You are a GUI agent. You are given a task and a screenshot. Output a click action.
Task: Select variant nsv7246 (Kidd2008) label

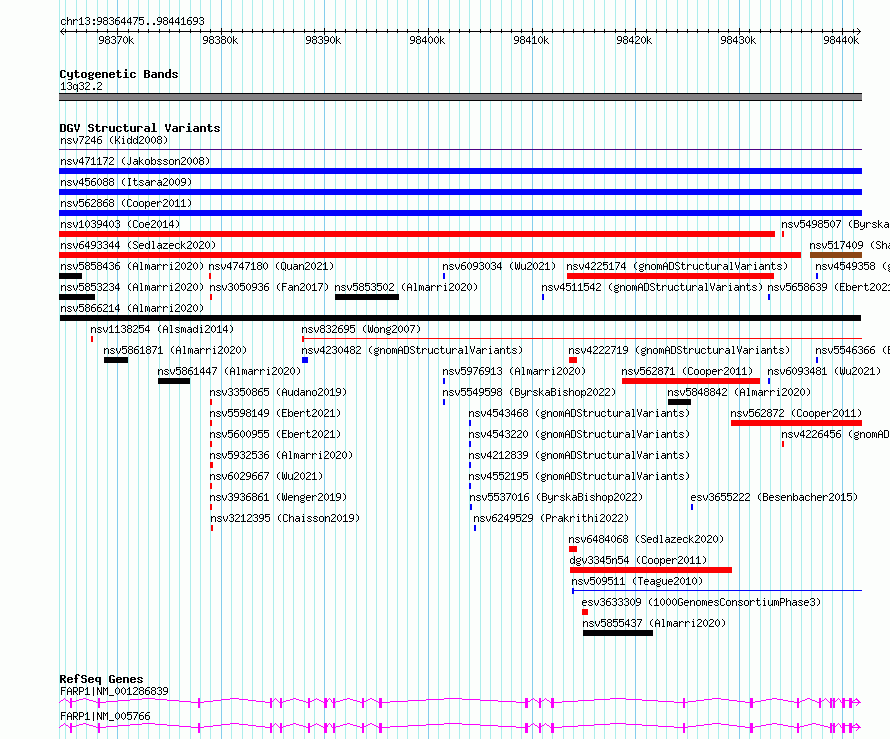pyautogui.click(x=114, y=140)
